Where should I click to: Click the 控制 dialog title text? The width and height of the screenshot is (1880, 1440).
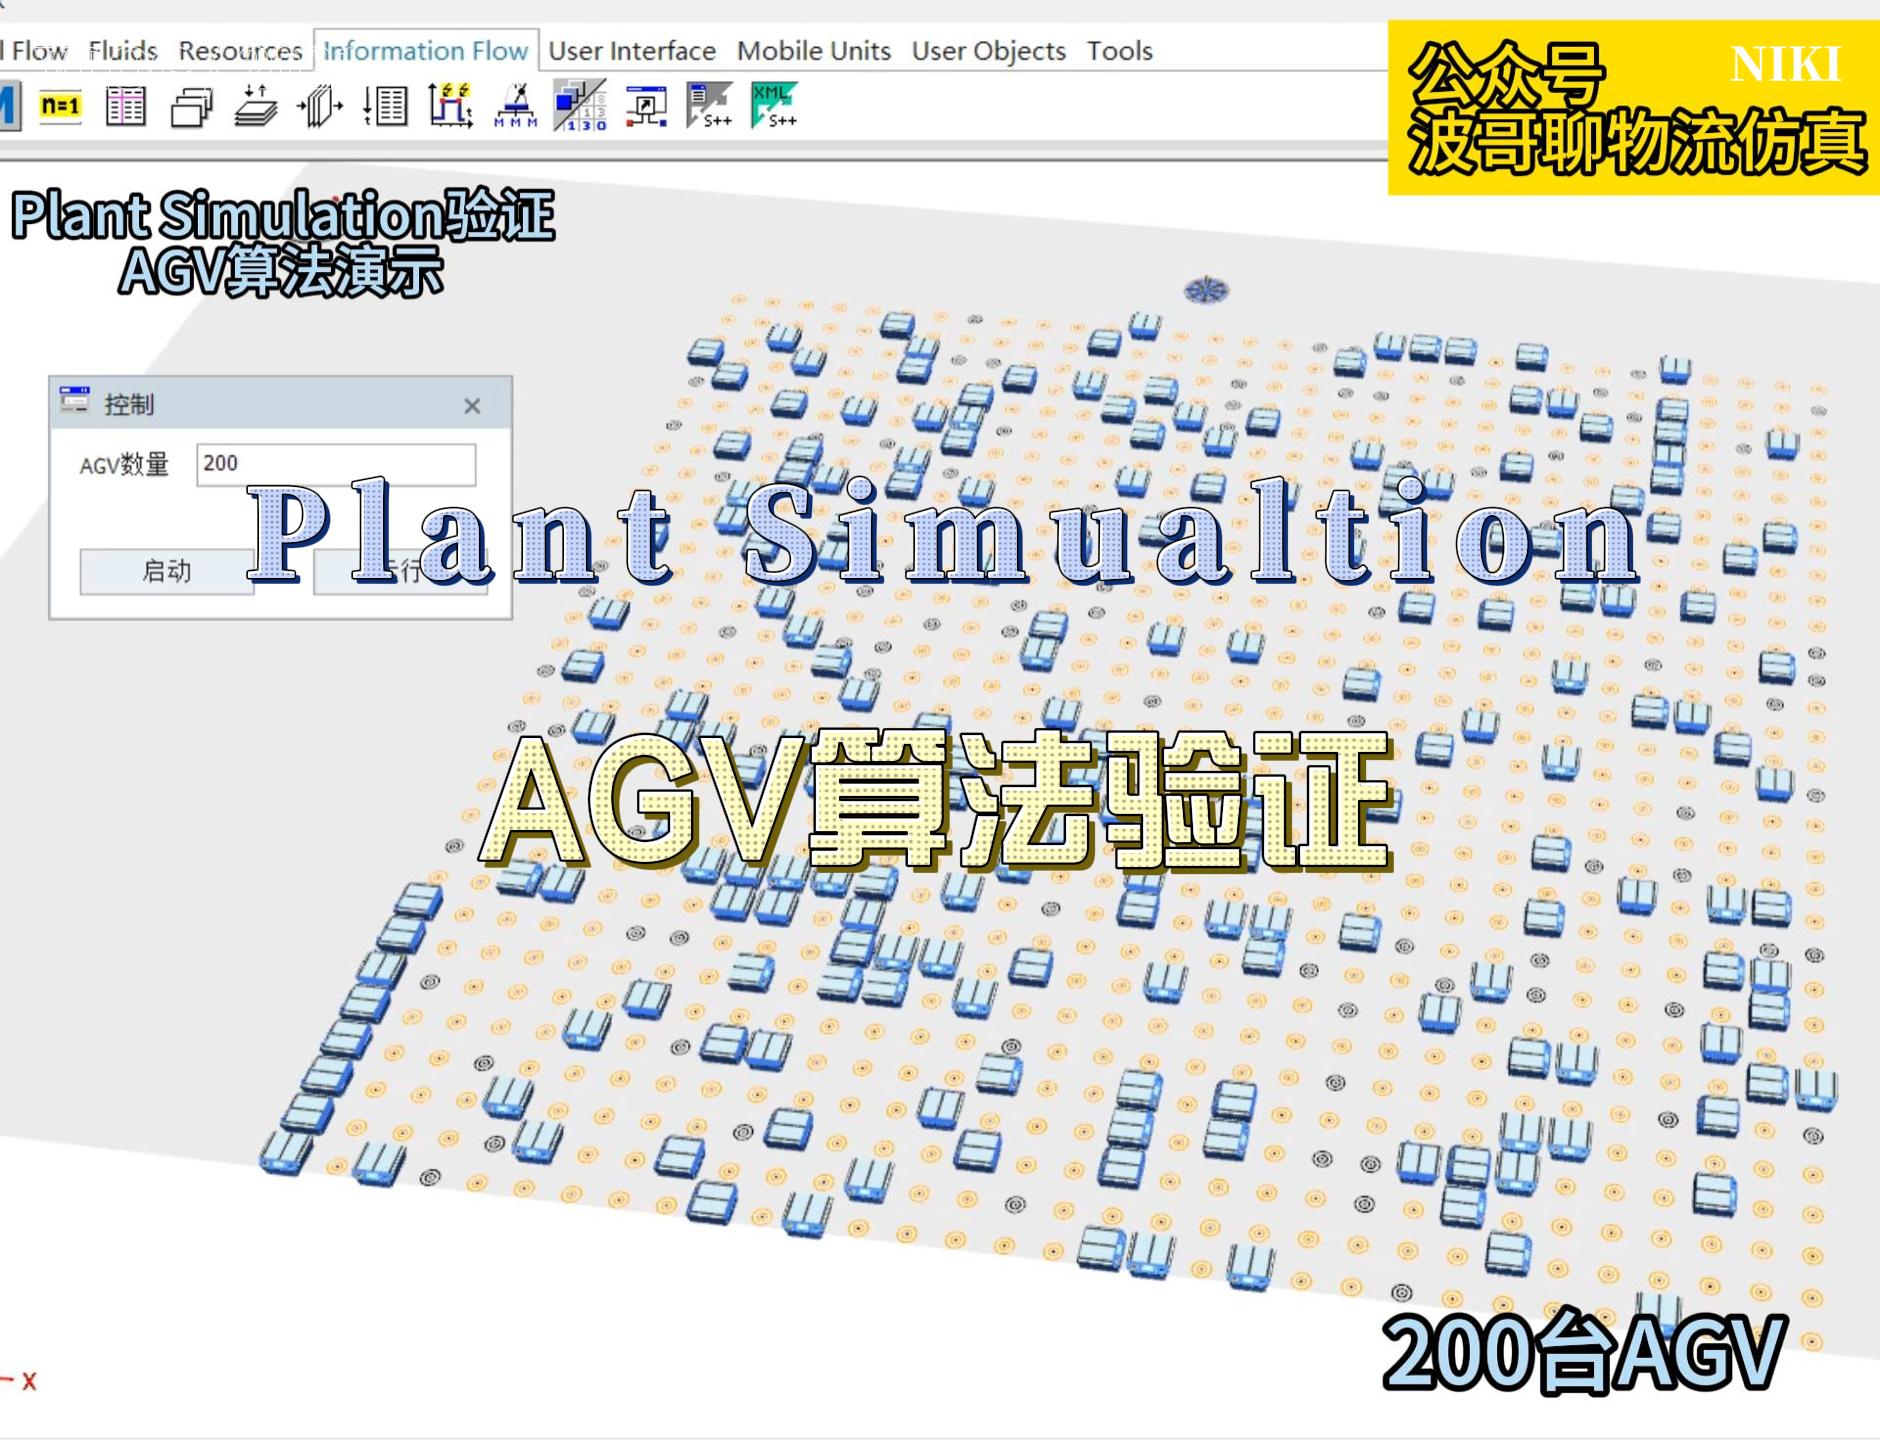point(129,404)
